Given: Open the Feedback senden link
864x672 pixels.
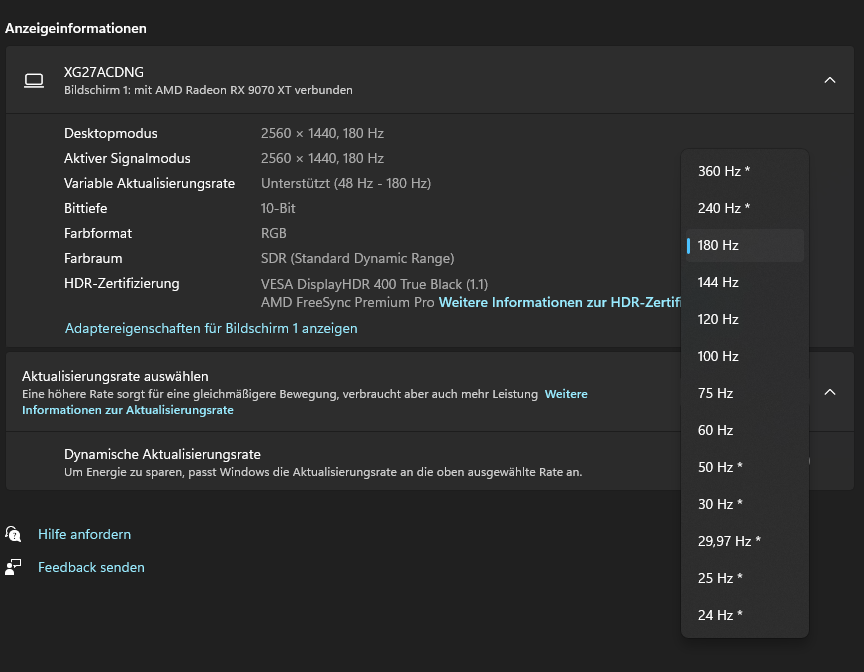Looking at the screenshot, I should pos(91,567).
